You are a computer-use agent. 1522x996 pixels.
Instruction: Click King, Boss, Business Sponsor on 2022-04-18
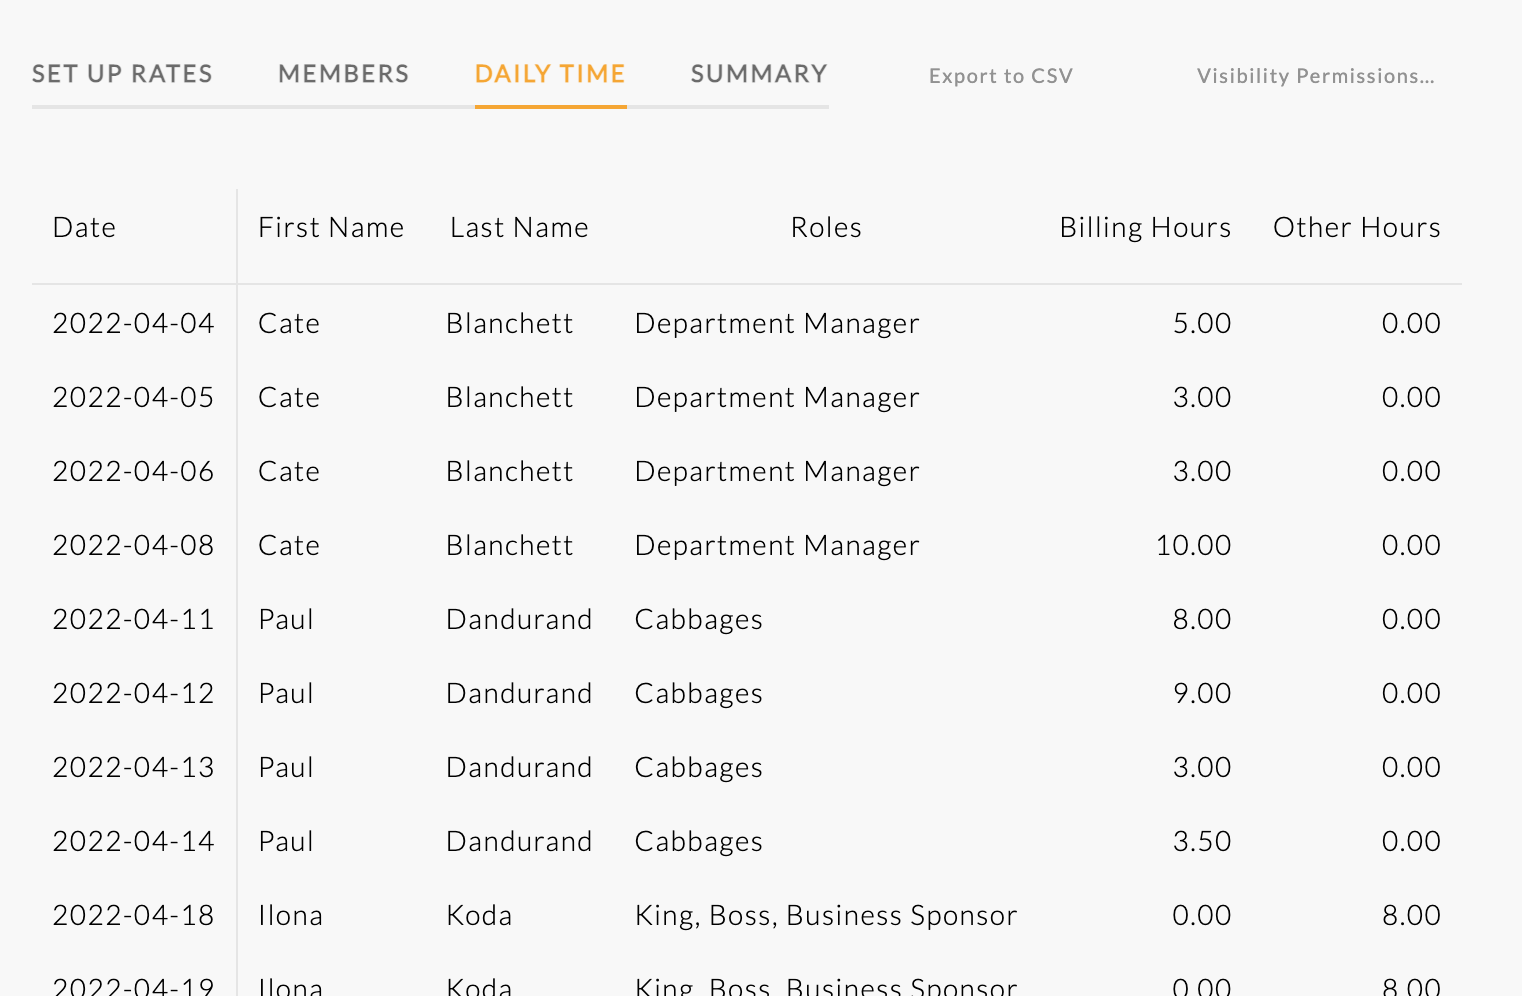tap(825, 916)
